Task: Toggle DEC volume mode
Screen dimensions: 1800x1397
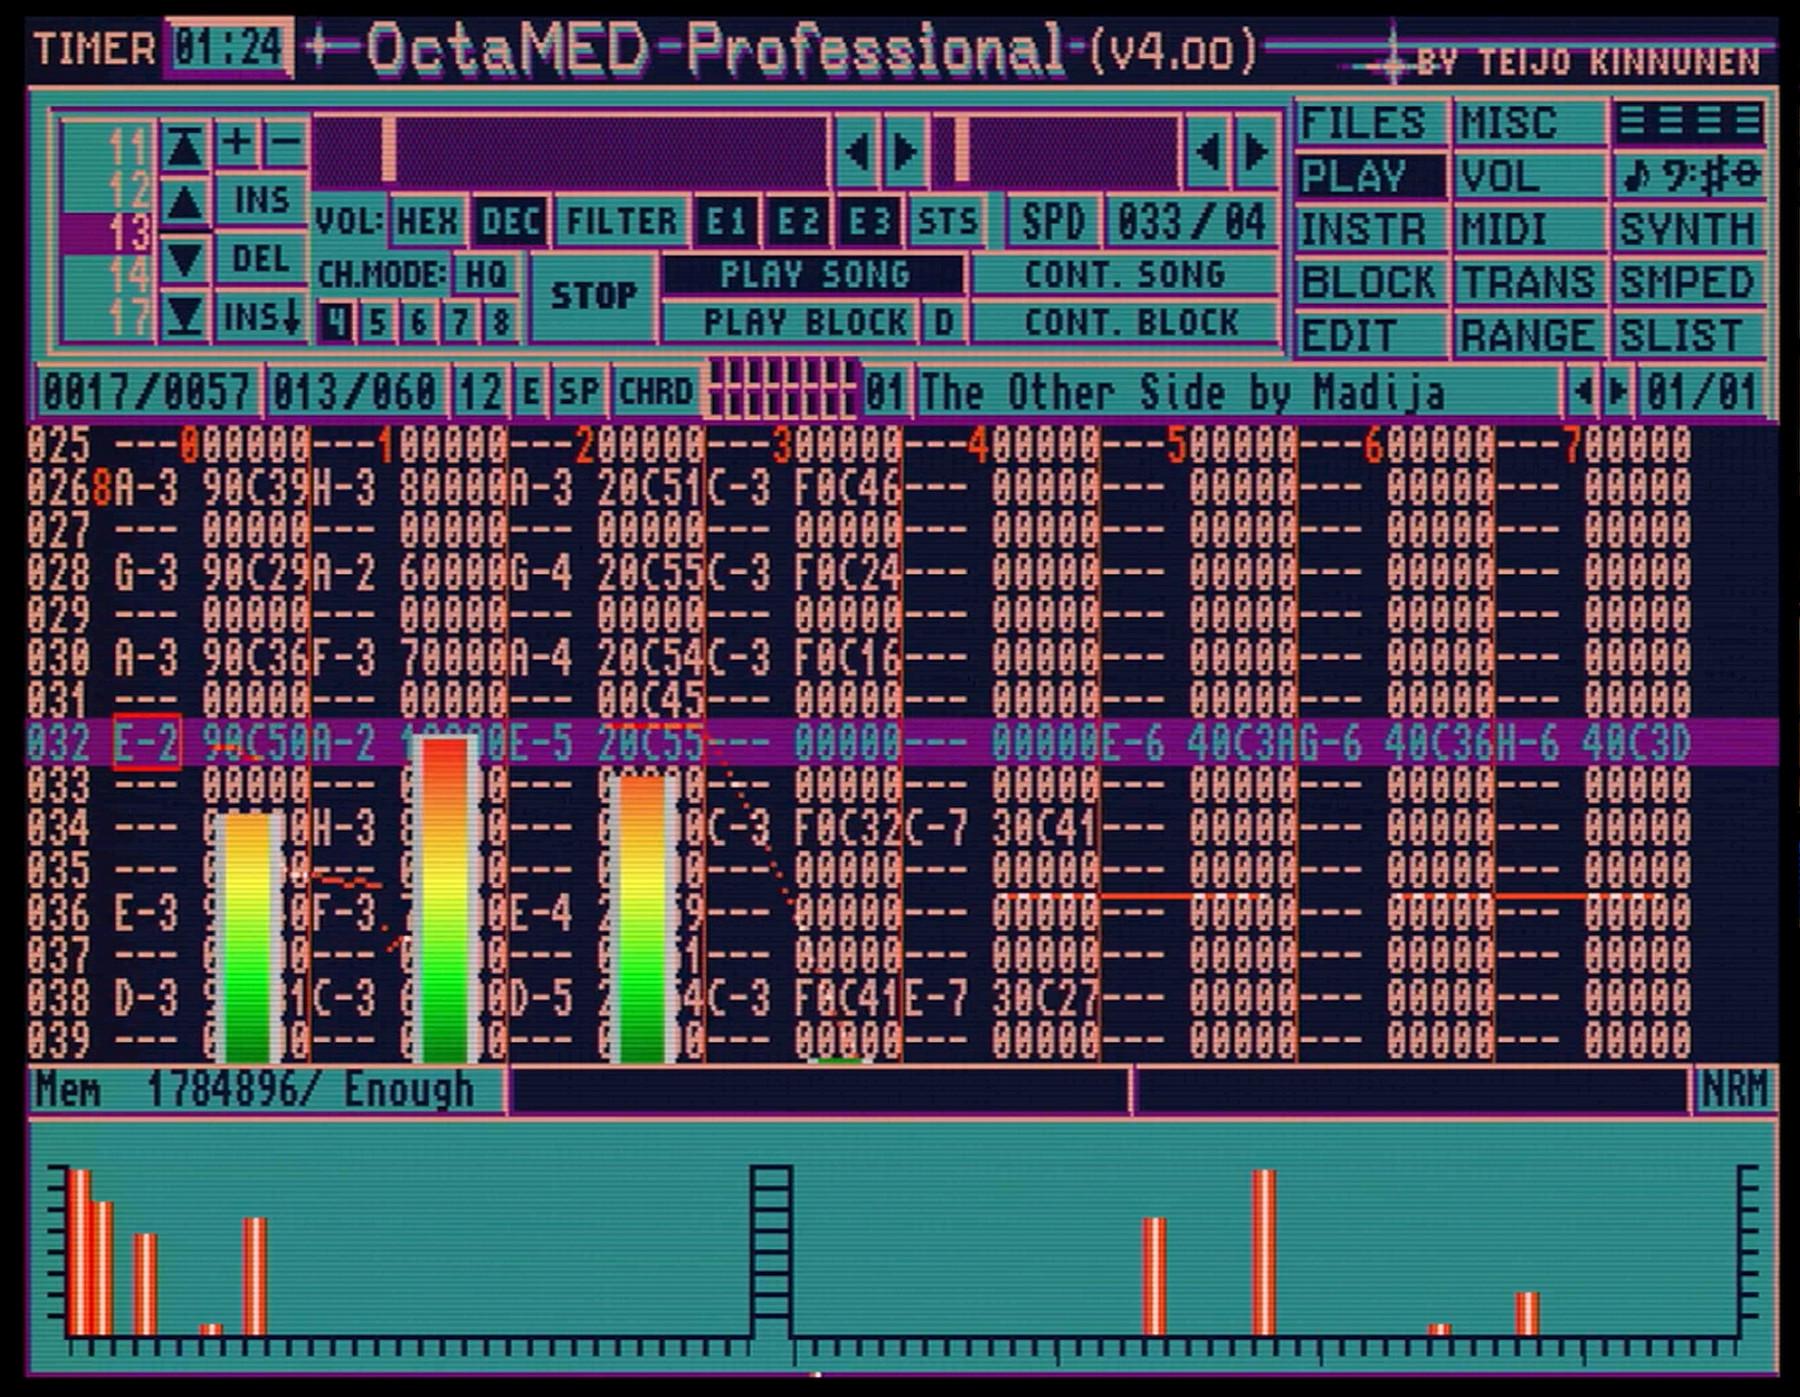Action: (510, 221)
